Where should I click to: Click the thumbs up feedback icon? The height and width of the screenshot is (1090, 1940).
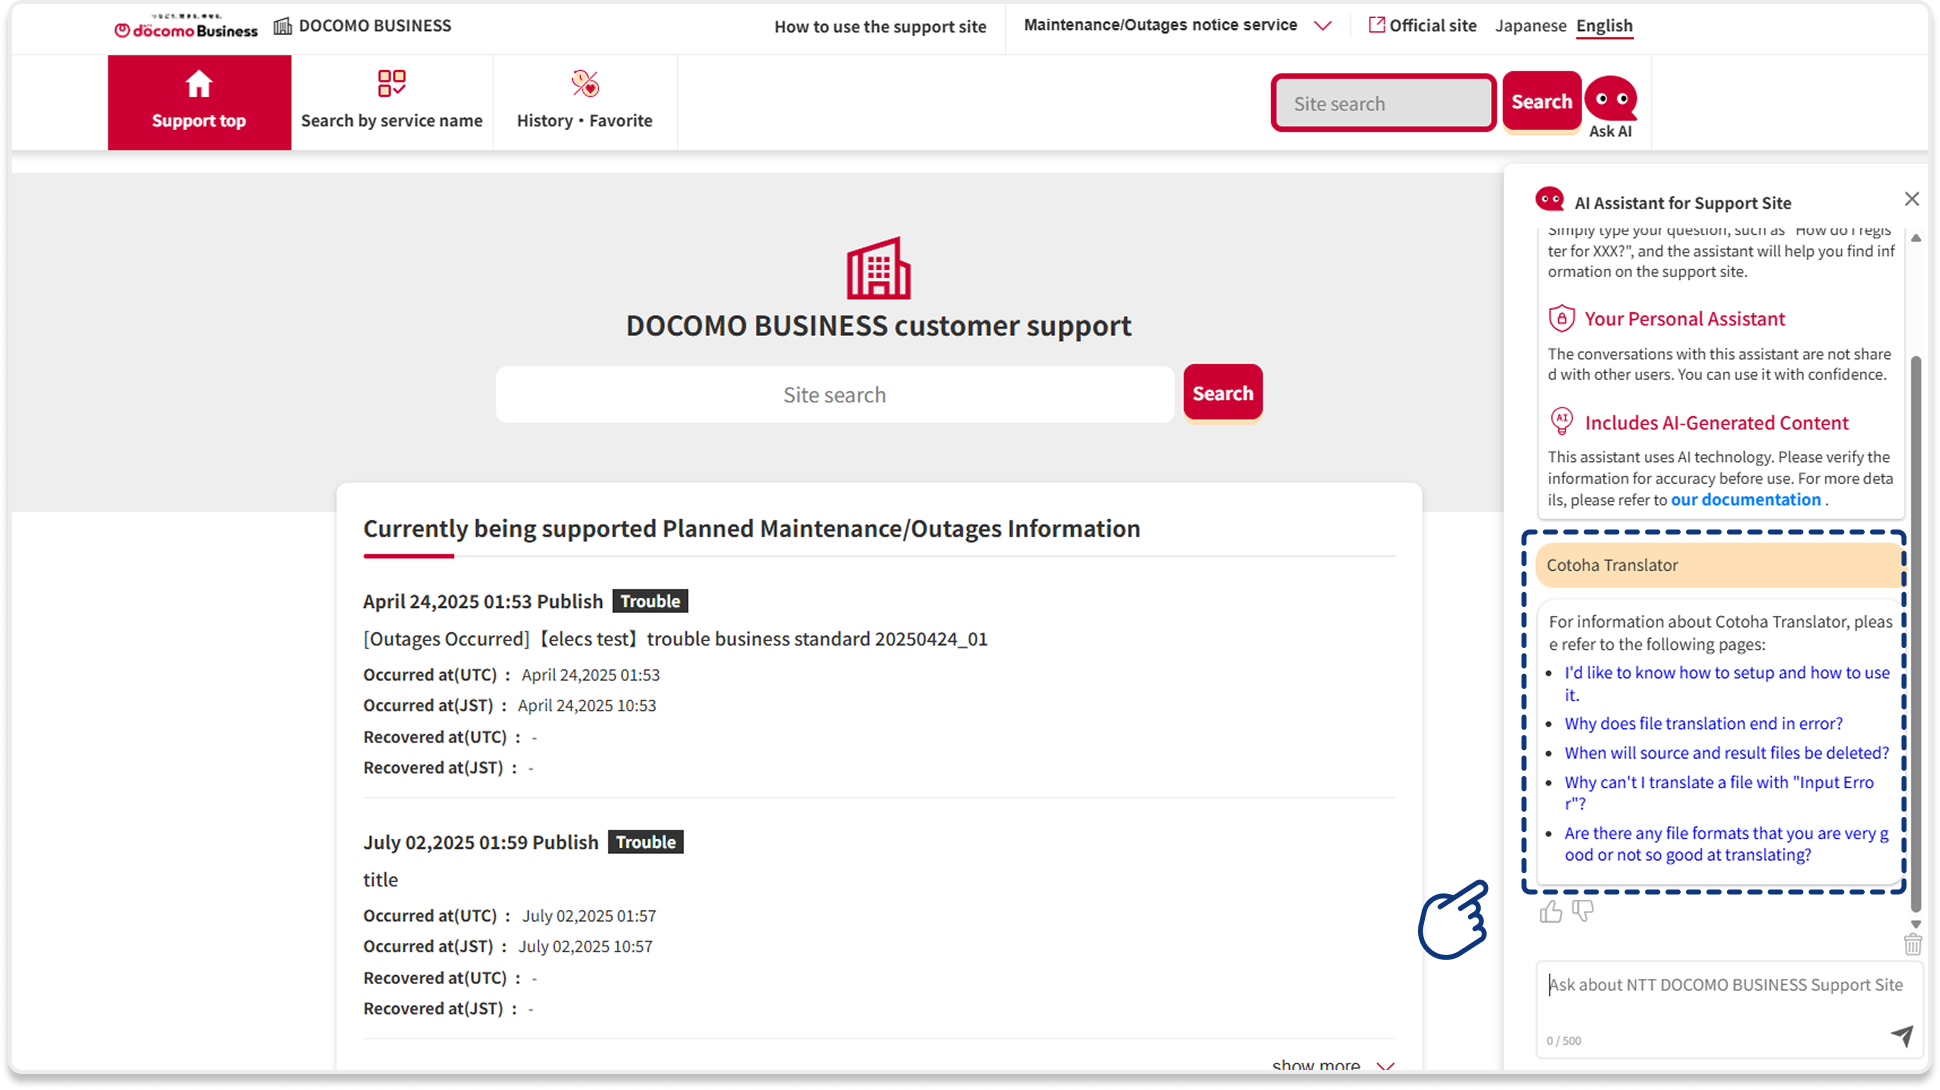point(1551,911)
